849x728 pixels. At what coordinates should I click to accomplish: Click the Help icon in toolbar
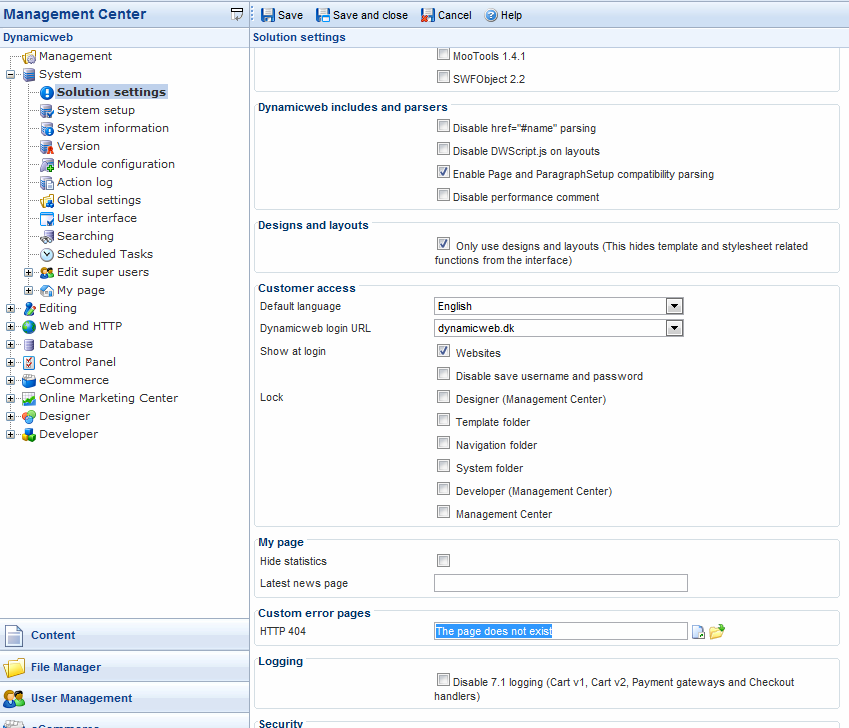pyautogui.click(x=491, y=15)
